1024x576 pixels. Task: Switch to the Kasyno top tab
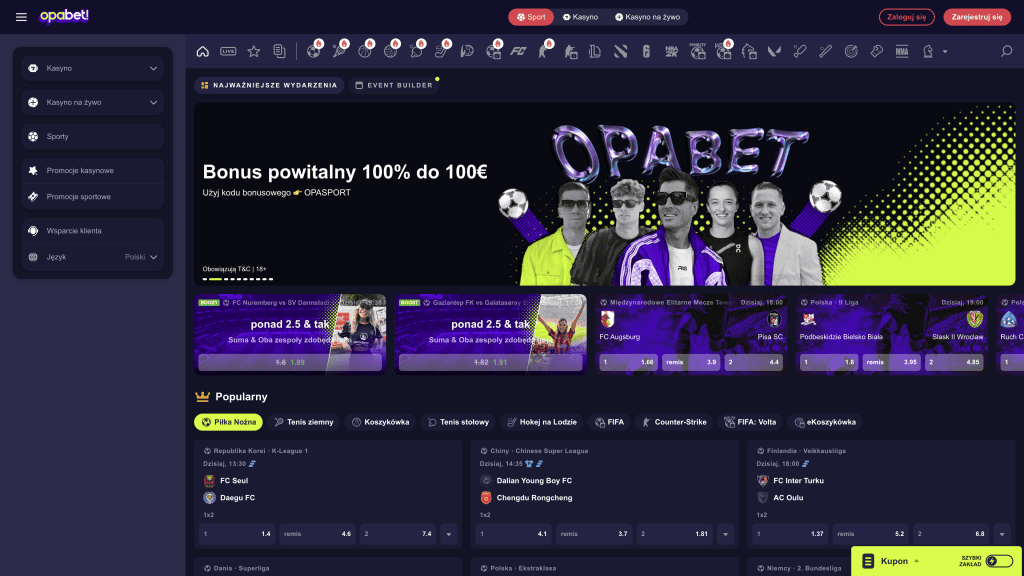coord(581,17)
